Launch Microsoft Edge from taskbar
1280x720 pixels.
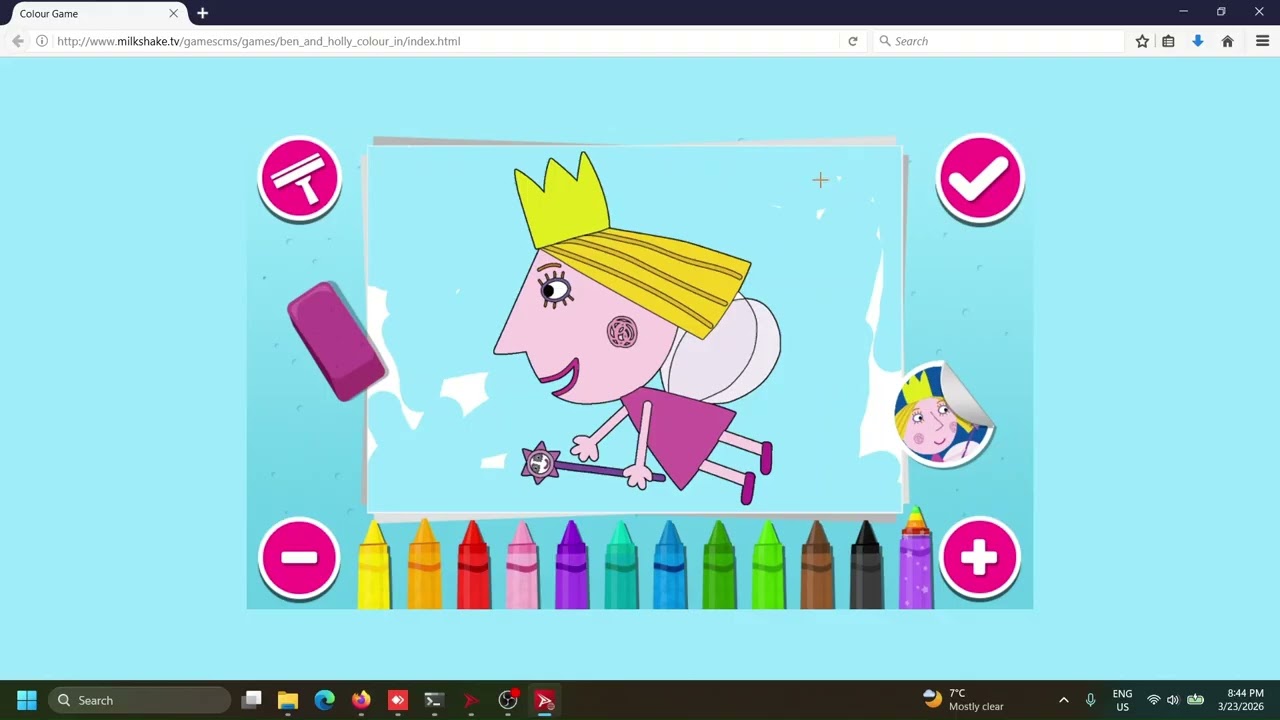click(325, 700)
